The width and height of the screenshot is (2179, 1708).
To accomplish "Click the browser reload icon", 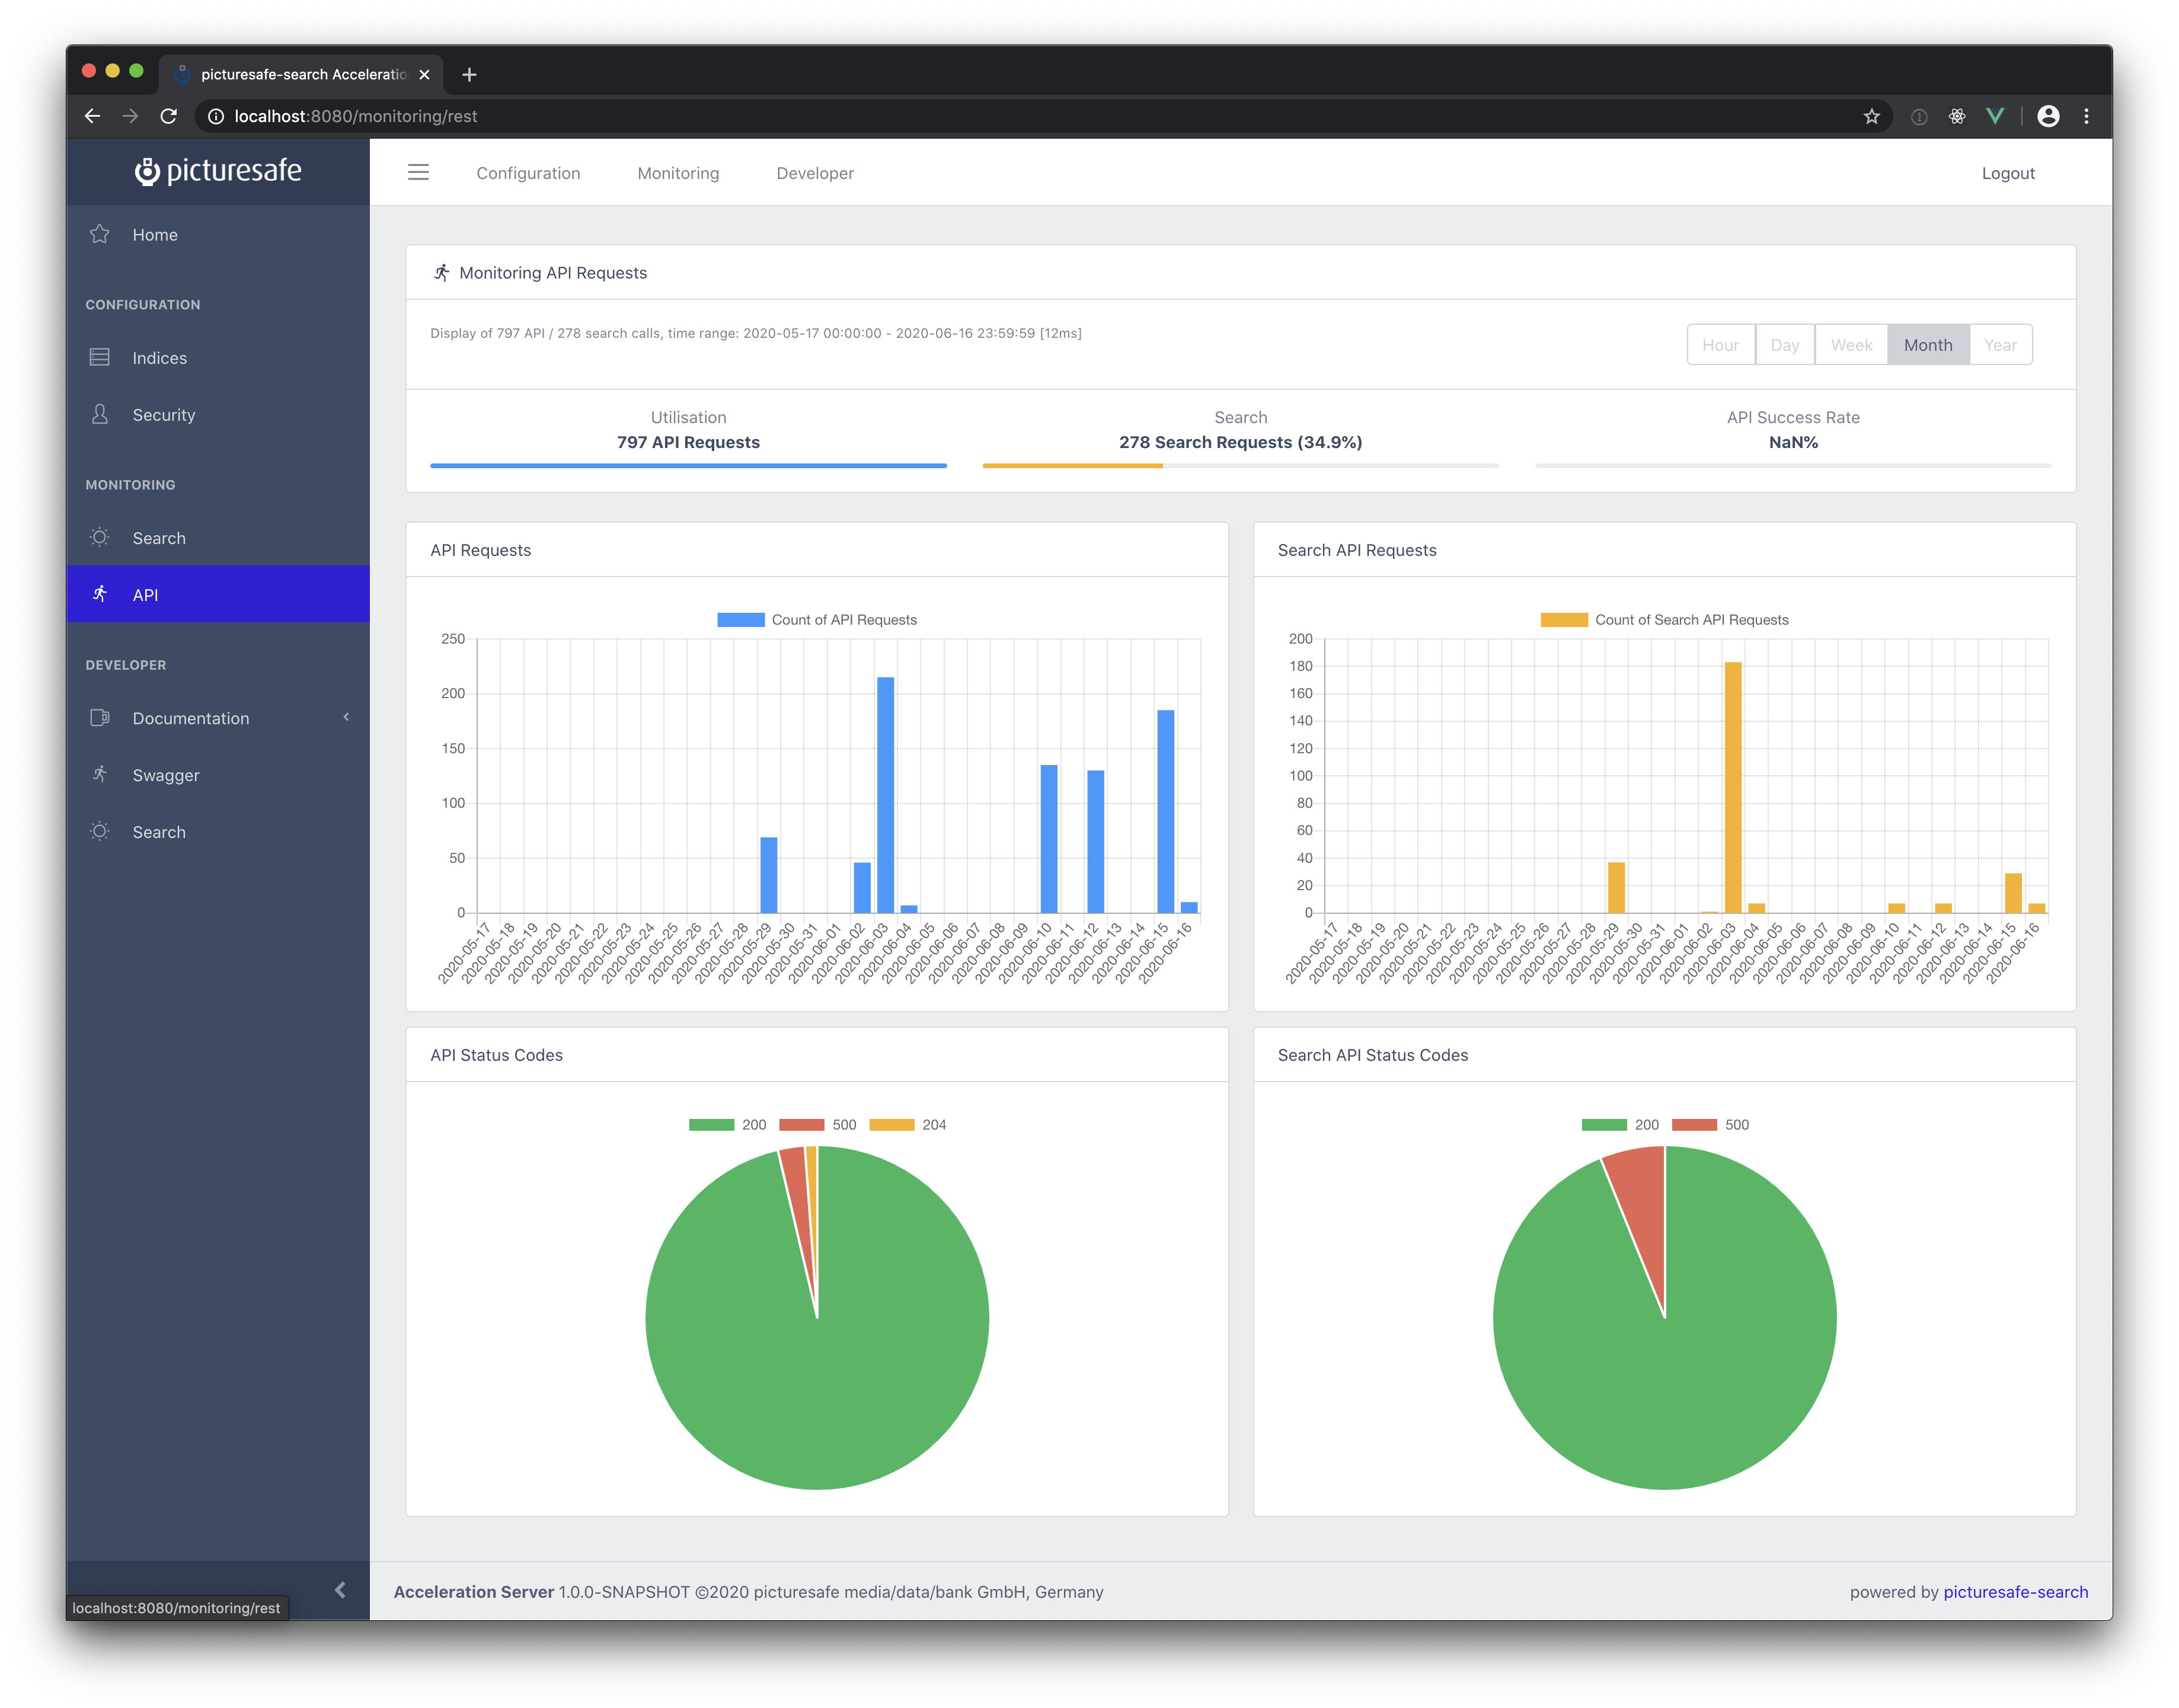I will (169, 116).
